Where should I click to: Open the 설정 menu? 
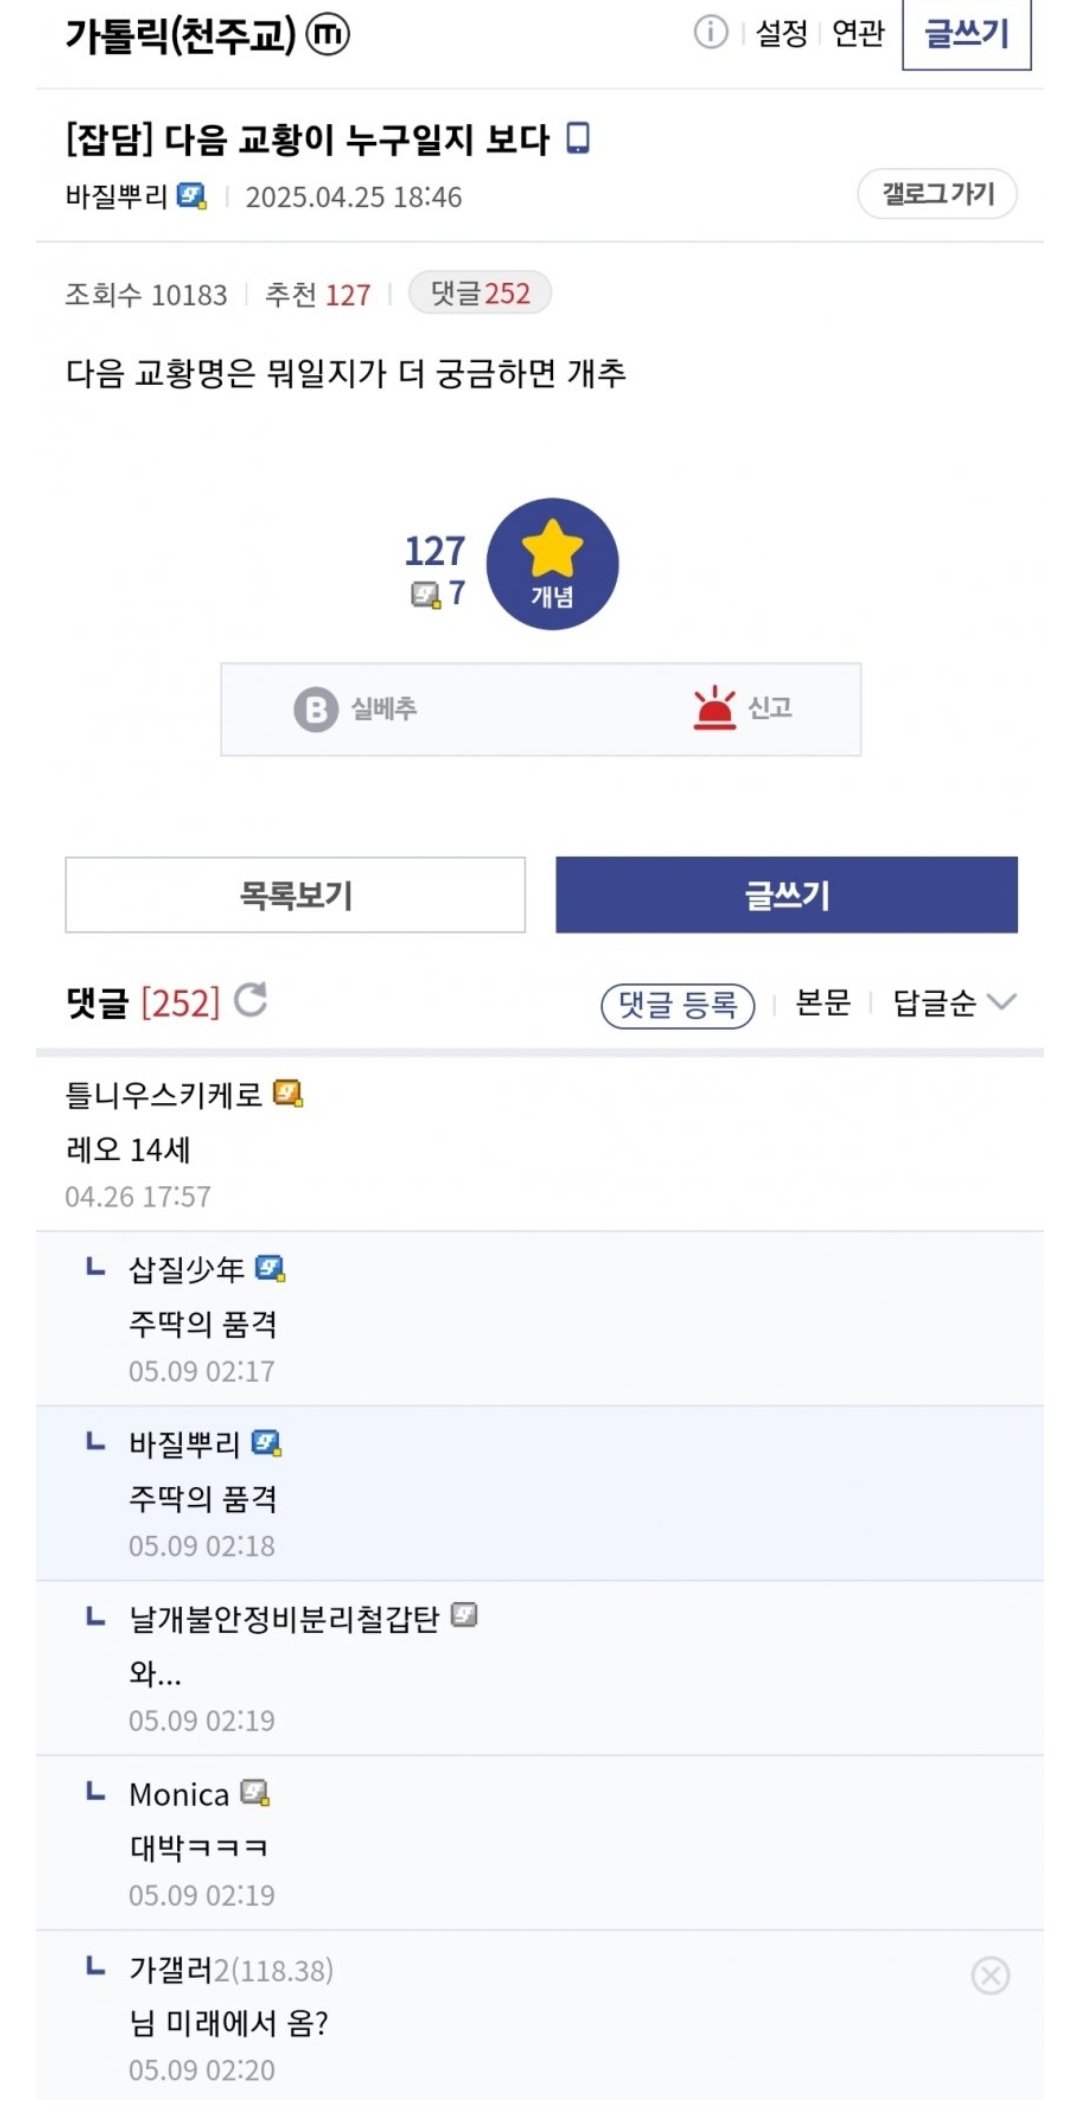pos(781,33)
